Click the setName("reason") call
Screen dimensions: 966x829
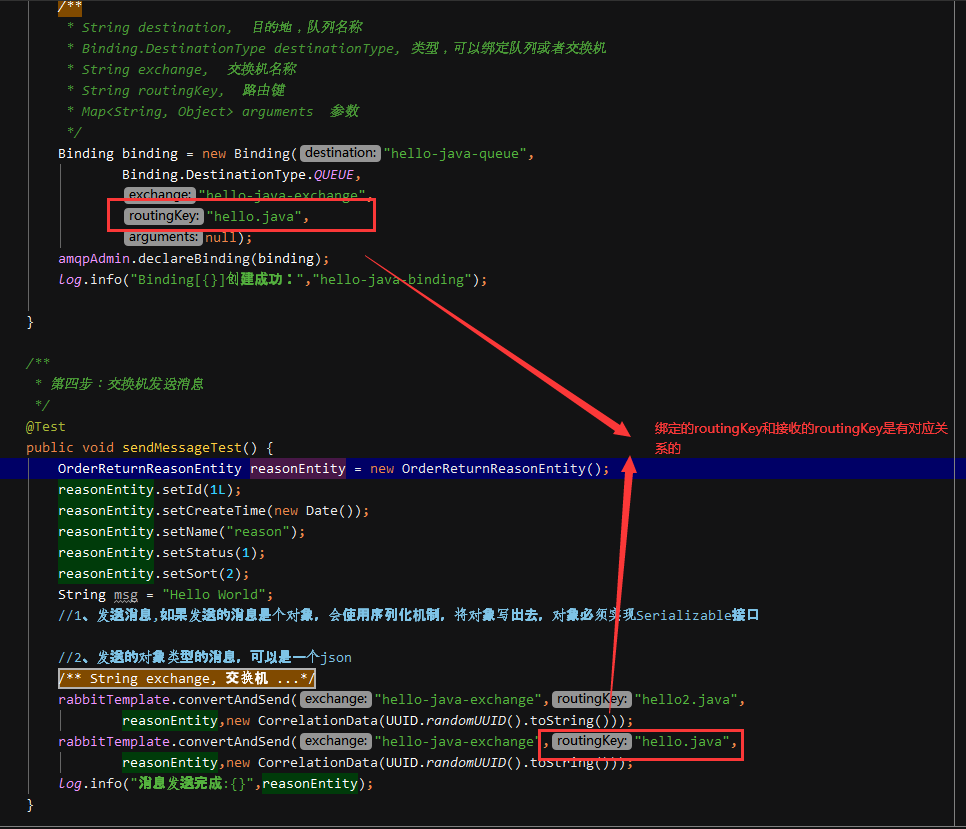(x=230, y=532)
